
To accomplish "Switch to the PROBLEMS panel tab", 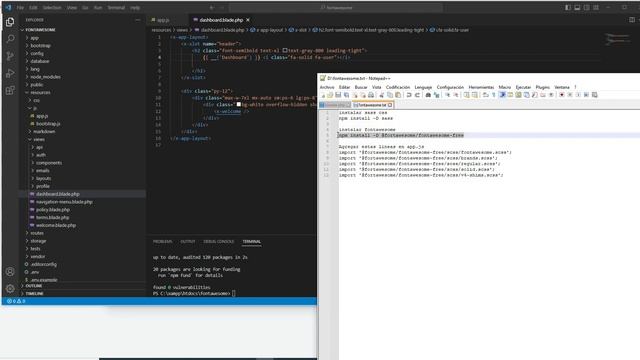I will (x=162, y=242).
